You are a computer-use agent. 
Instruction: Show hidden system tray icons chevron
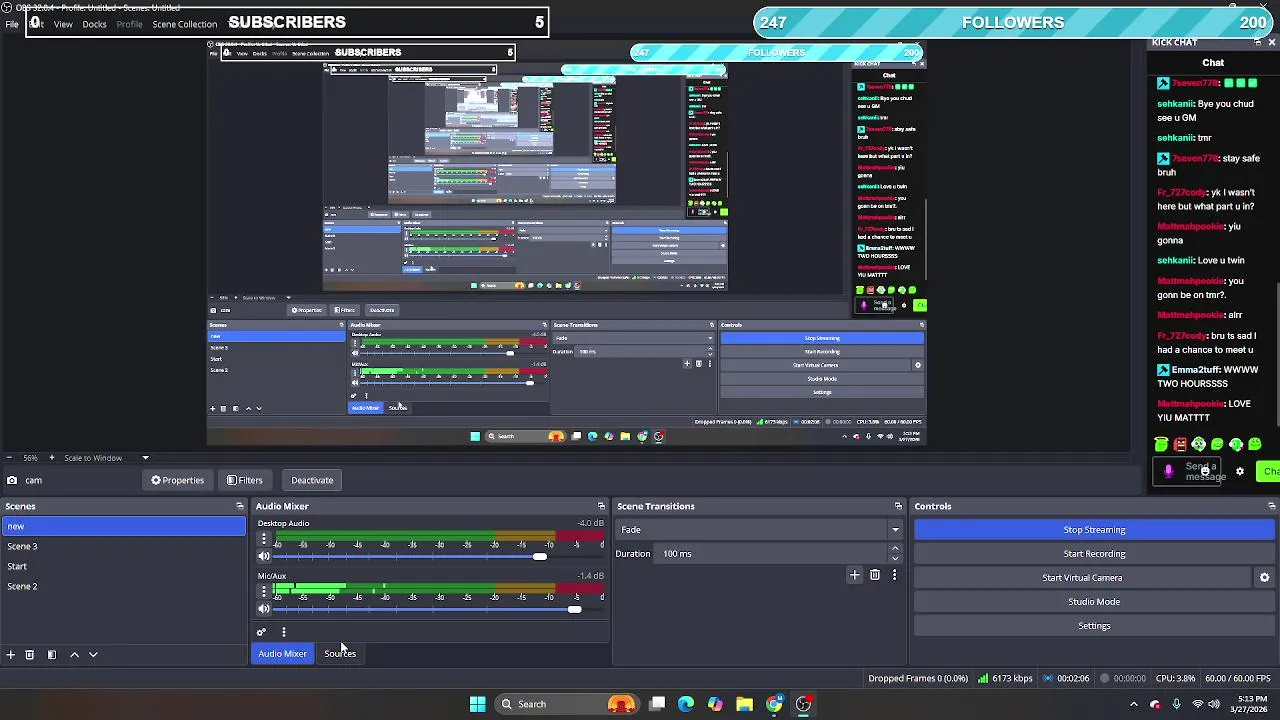tap(1133, 704)
